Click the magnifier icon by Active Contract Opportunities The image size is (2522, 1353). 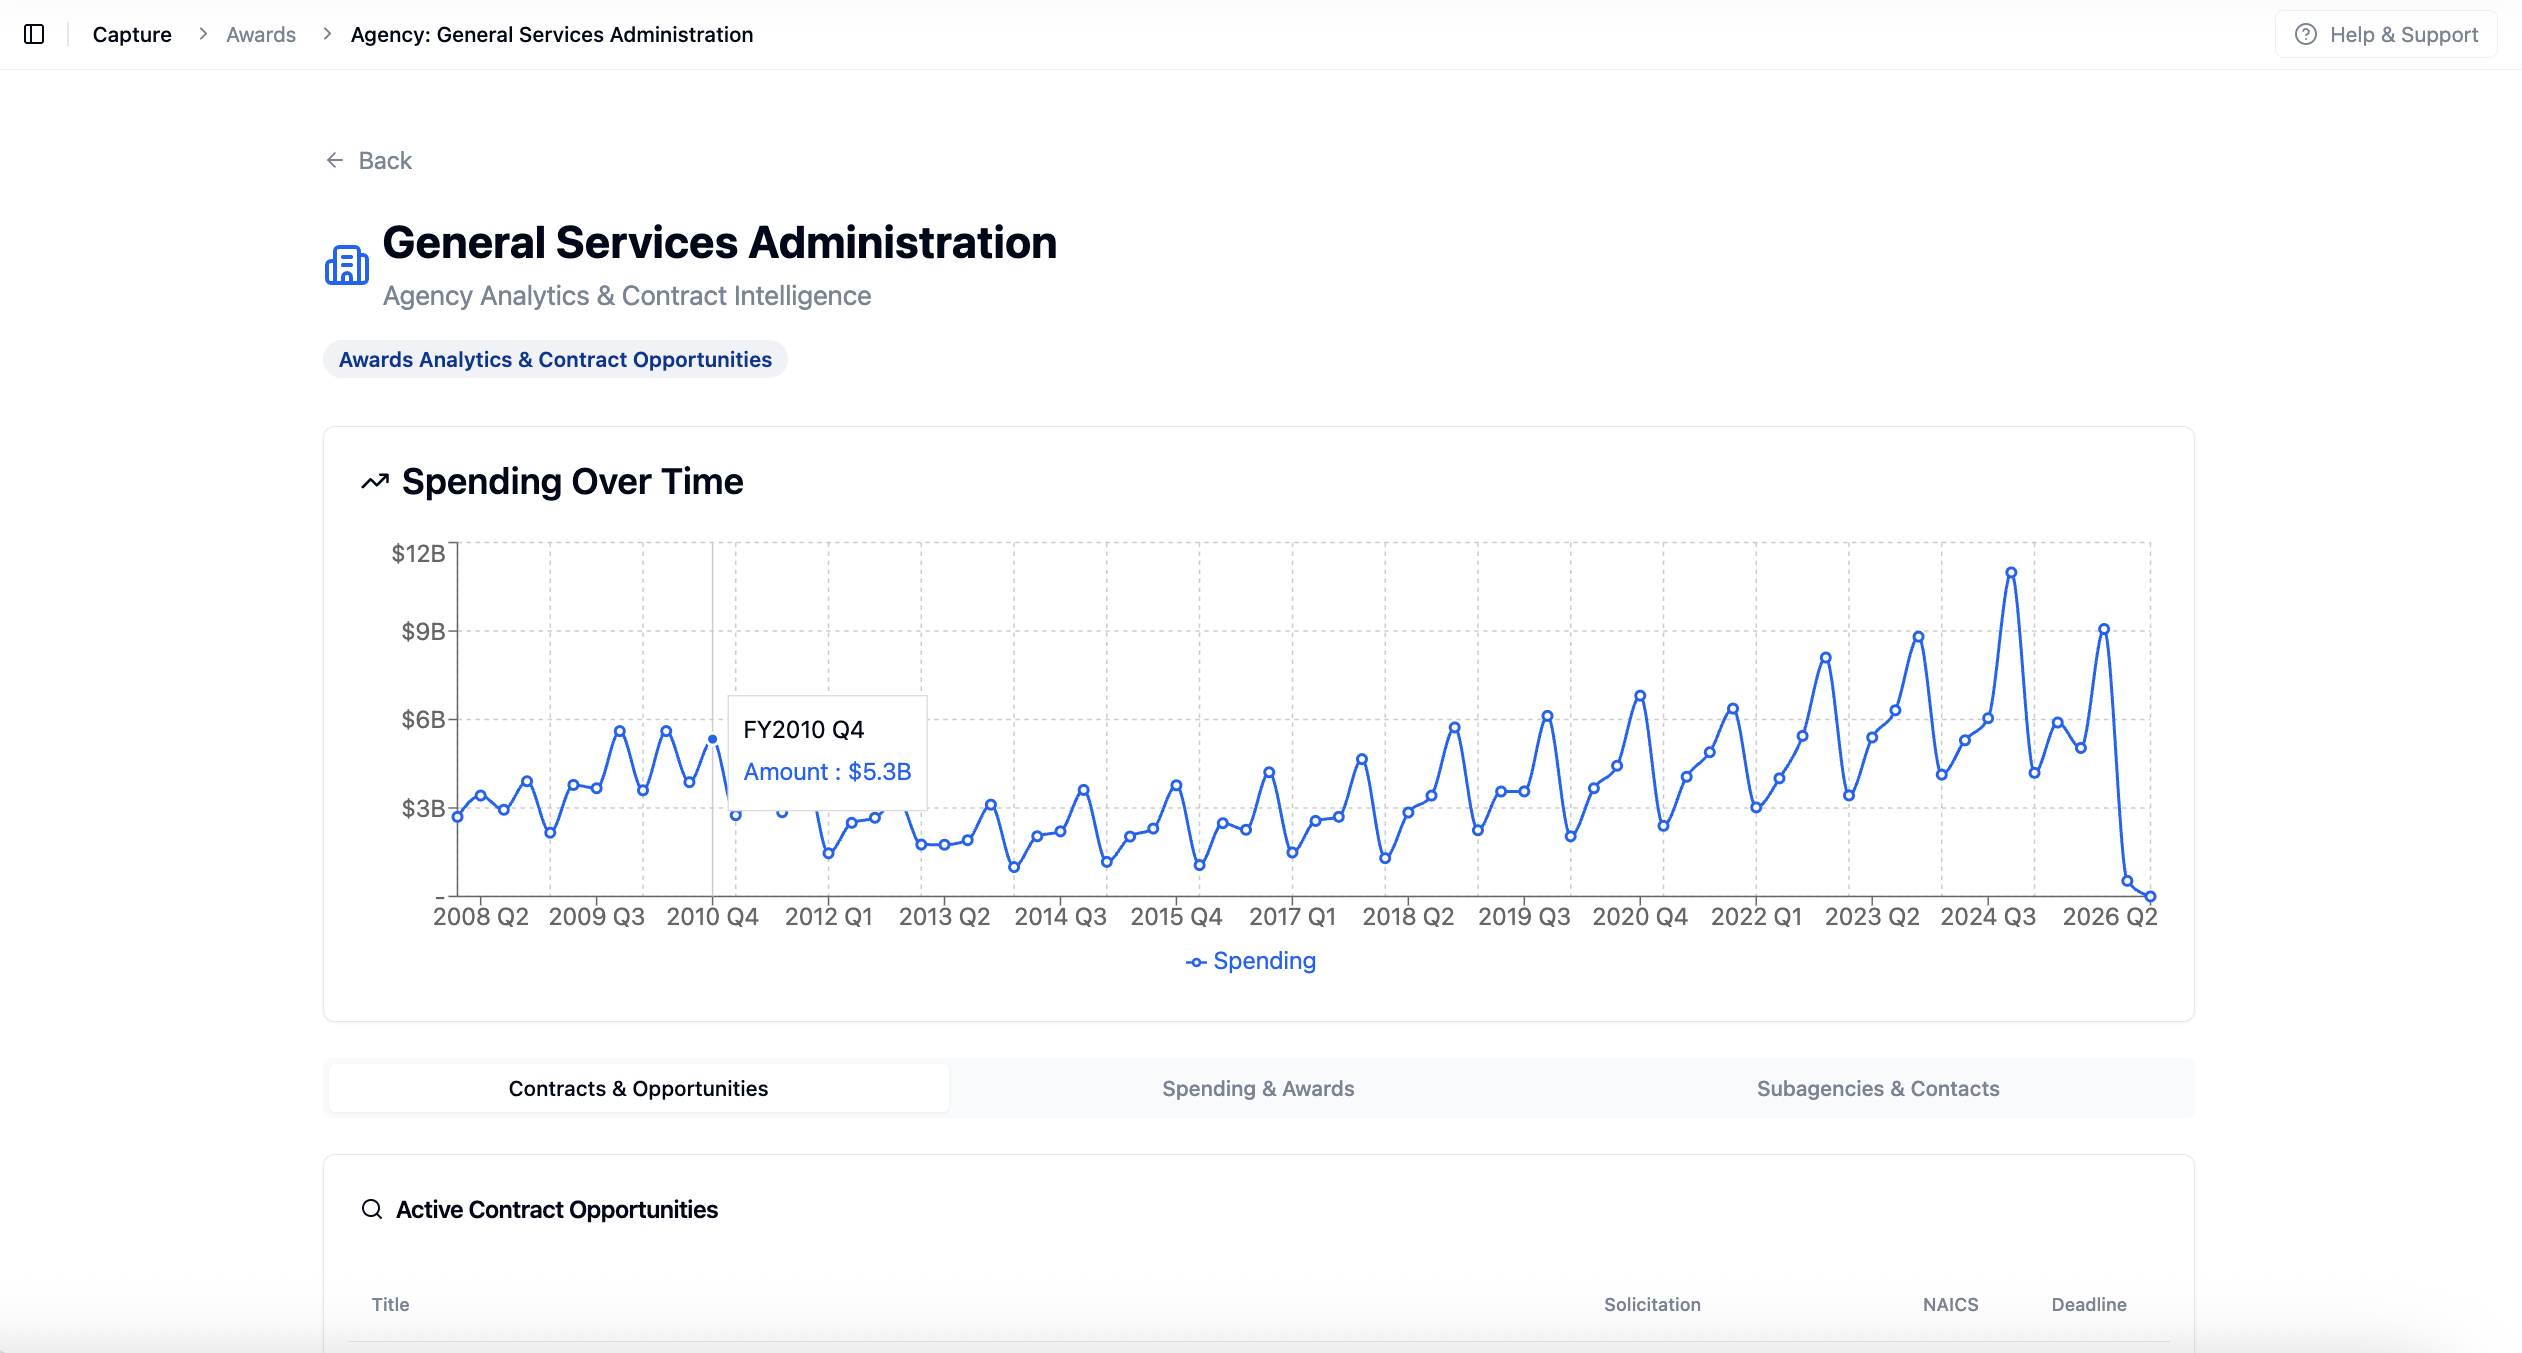372,1209
